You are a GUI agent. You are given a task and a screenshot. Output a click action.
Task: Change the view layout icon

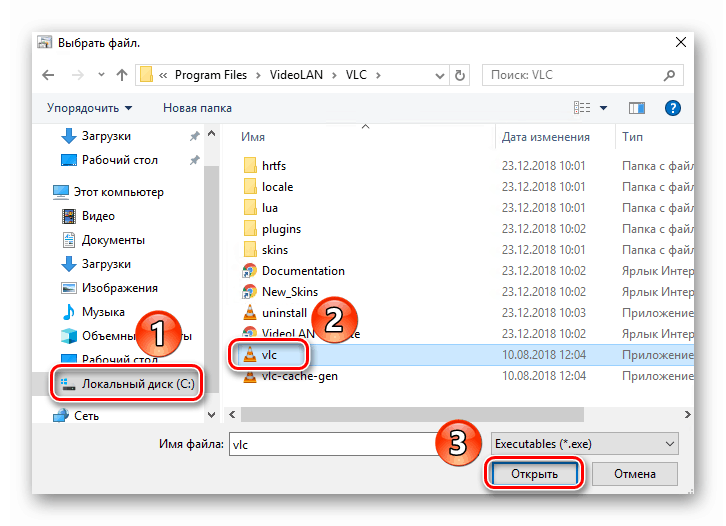pyautogui.click(x=582, y=108)
